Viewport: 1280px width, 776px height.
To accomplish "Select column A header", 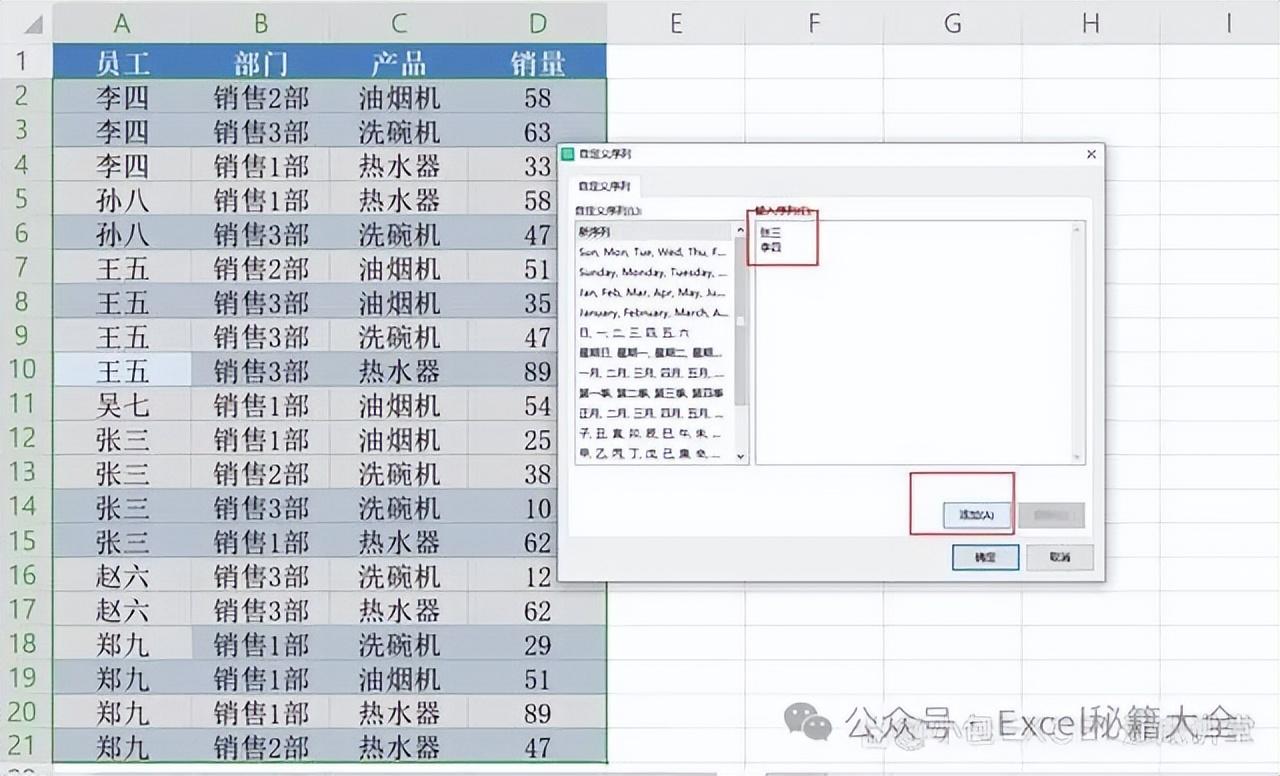I will [x=122, y=23].
